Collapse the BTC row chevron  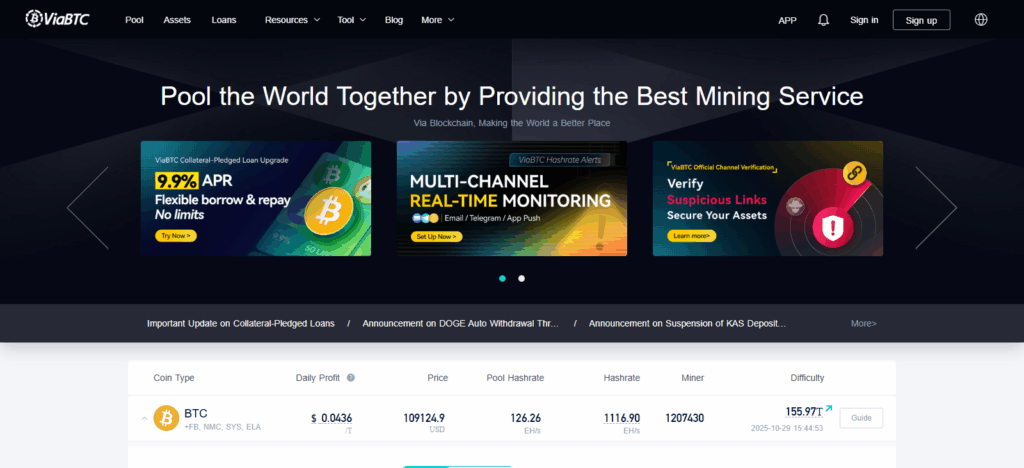click(144, 418)
